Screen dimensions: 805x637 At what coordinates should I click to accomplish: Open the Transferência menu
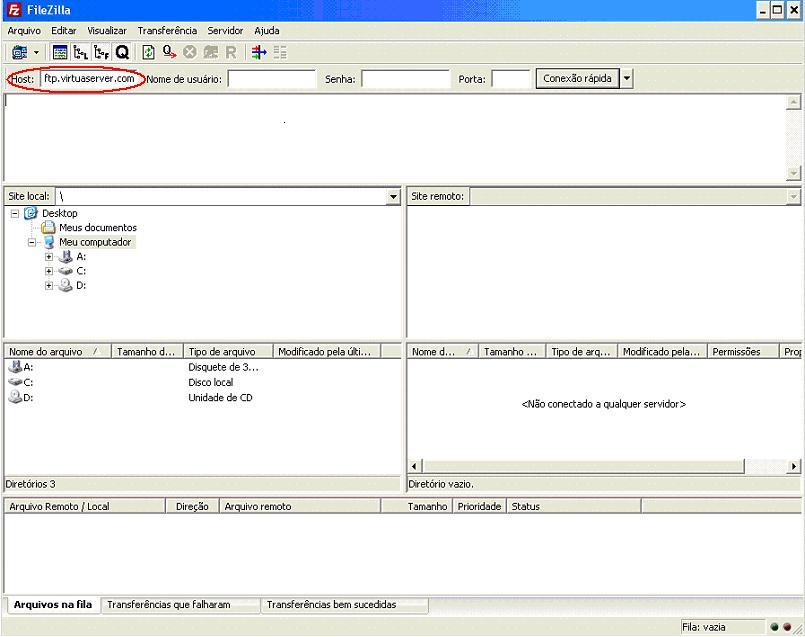[167, 31]
